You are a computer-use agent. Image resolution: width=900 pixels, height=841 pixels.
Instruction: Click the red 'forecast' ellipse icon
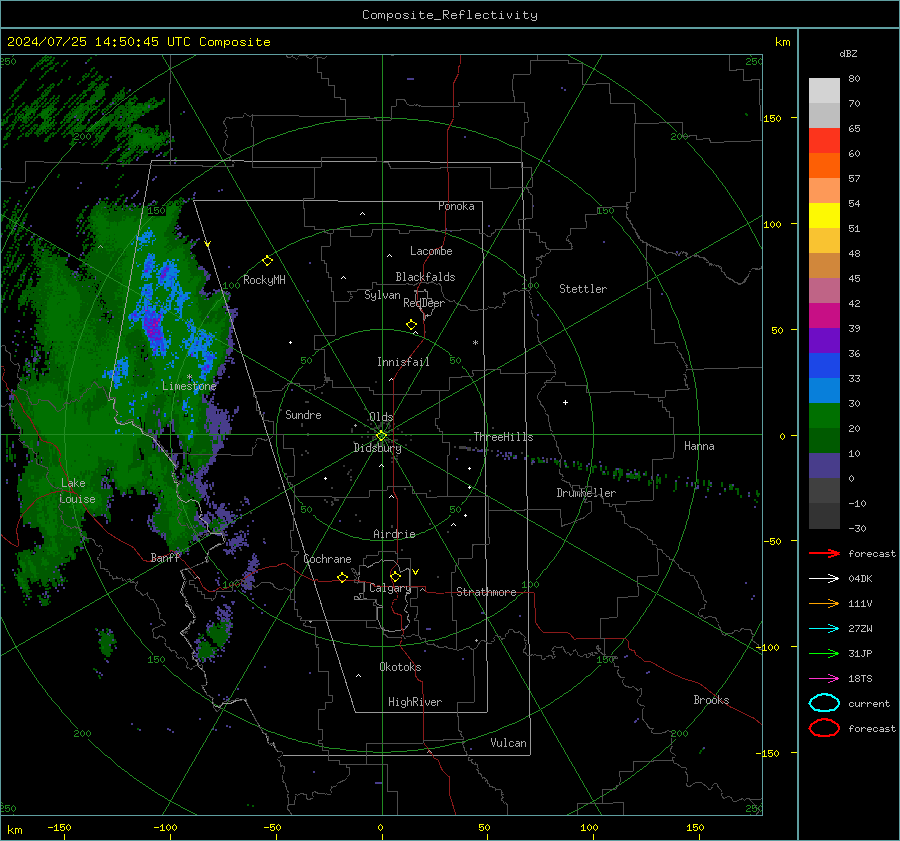pyautogui.click(x=824, y=728)
